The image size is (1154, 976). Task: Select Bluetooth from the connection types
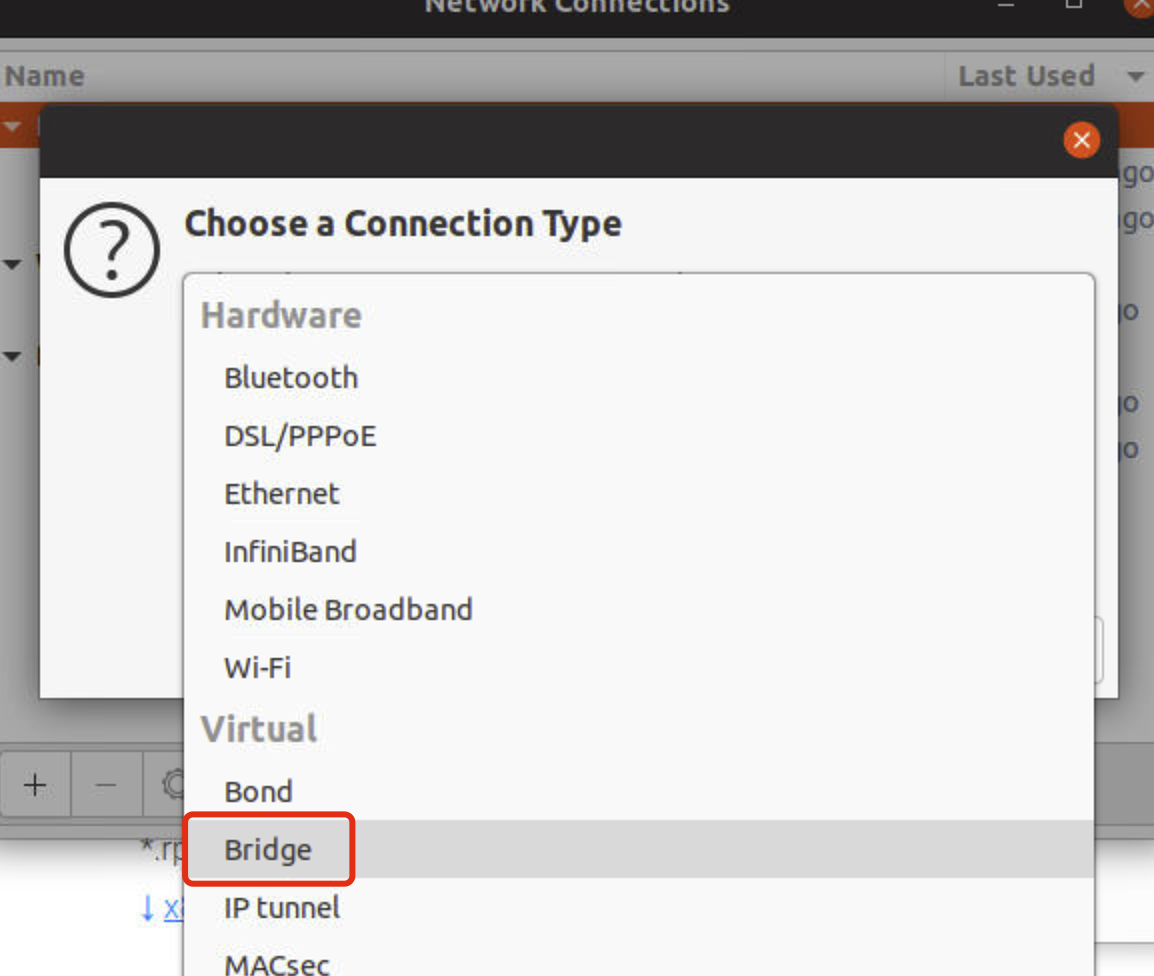tap(291, 378)
